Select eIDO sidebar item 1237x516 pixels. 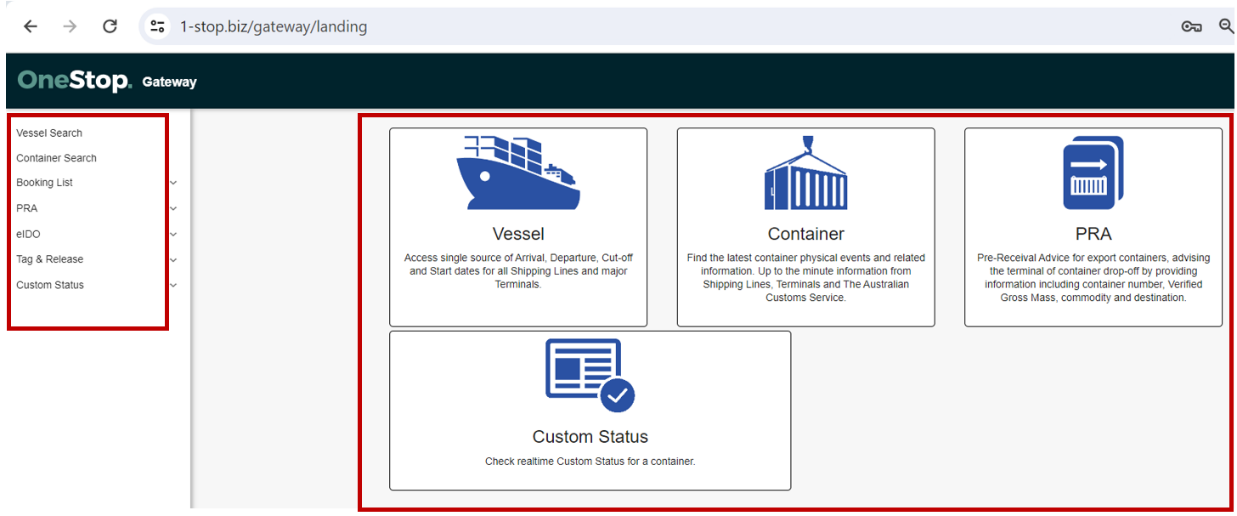[27, 234]
